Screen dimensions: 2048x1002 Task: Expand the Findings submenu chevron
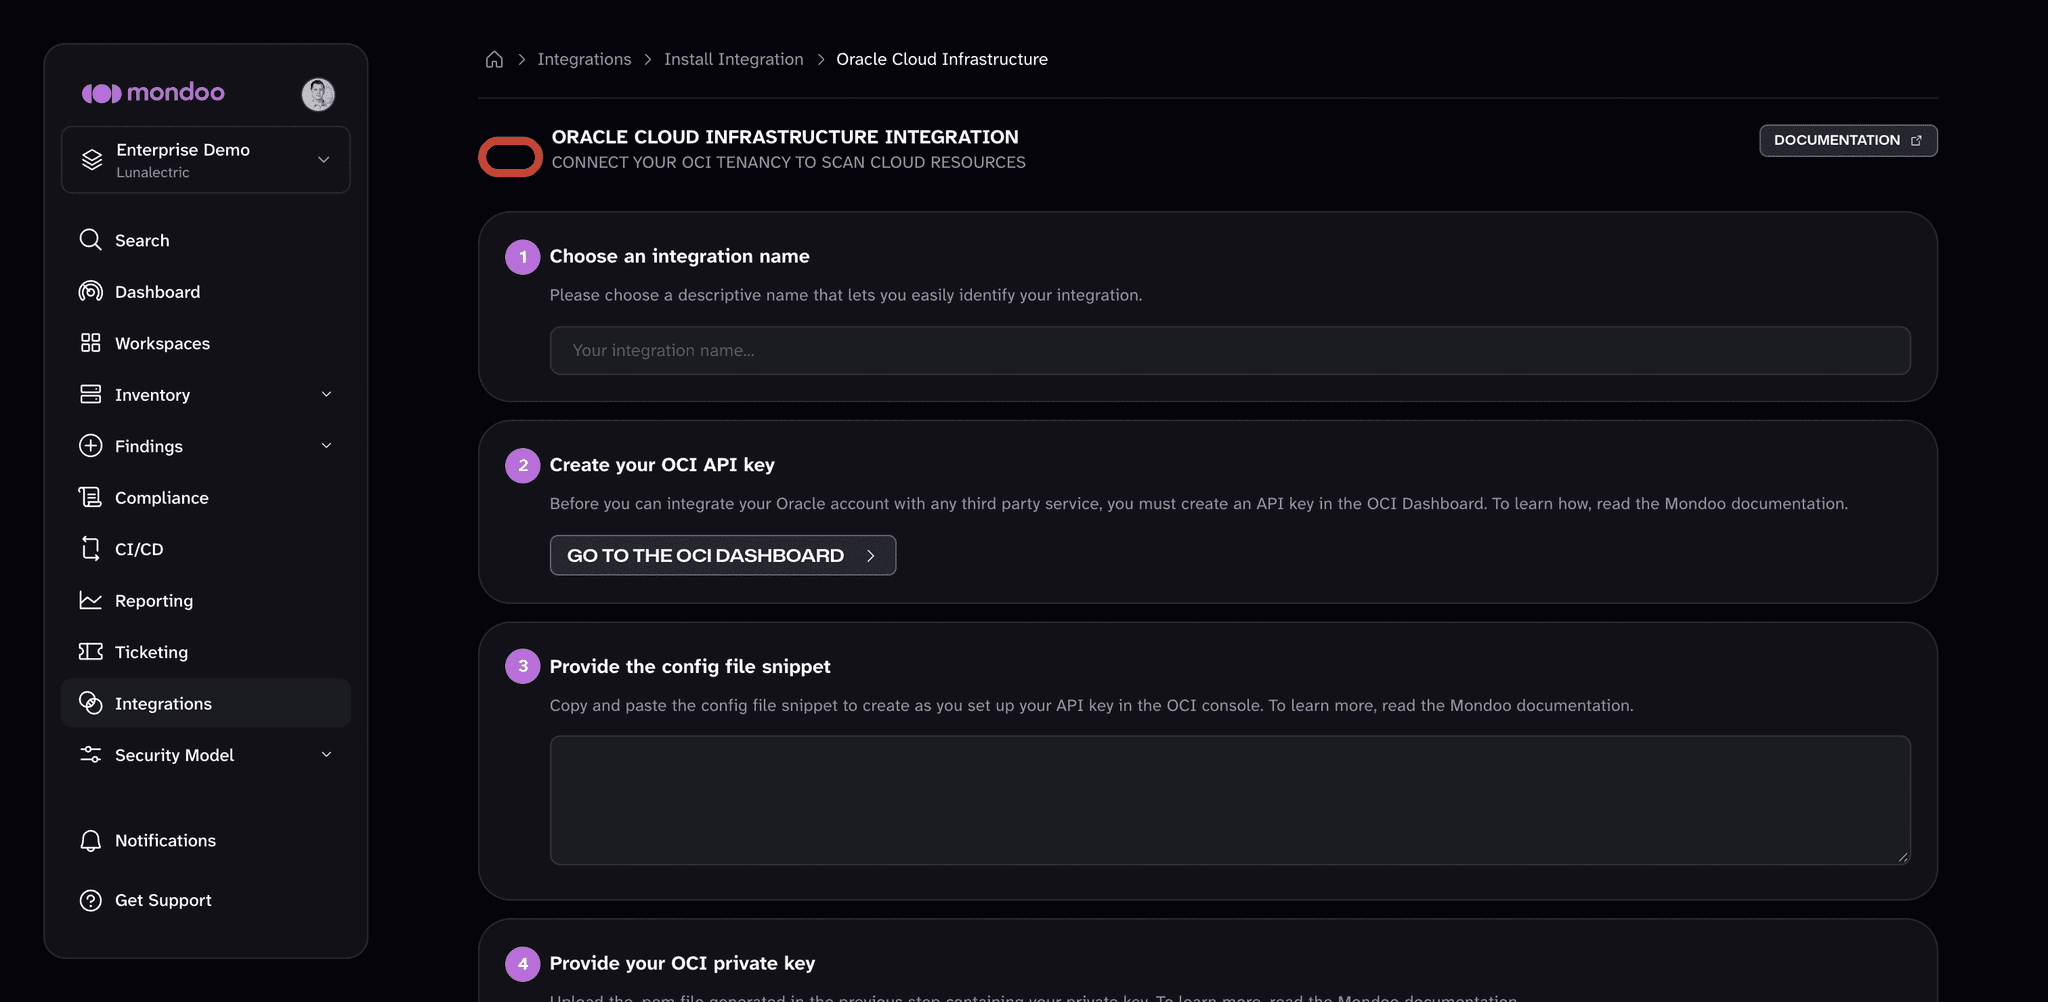click(326, 446)
